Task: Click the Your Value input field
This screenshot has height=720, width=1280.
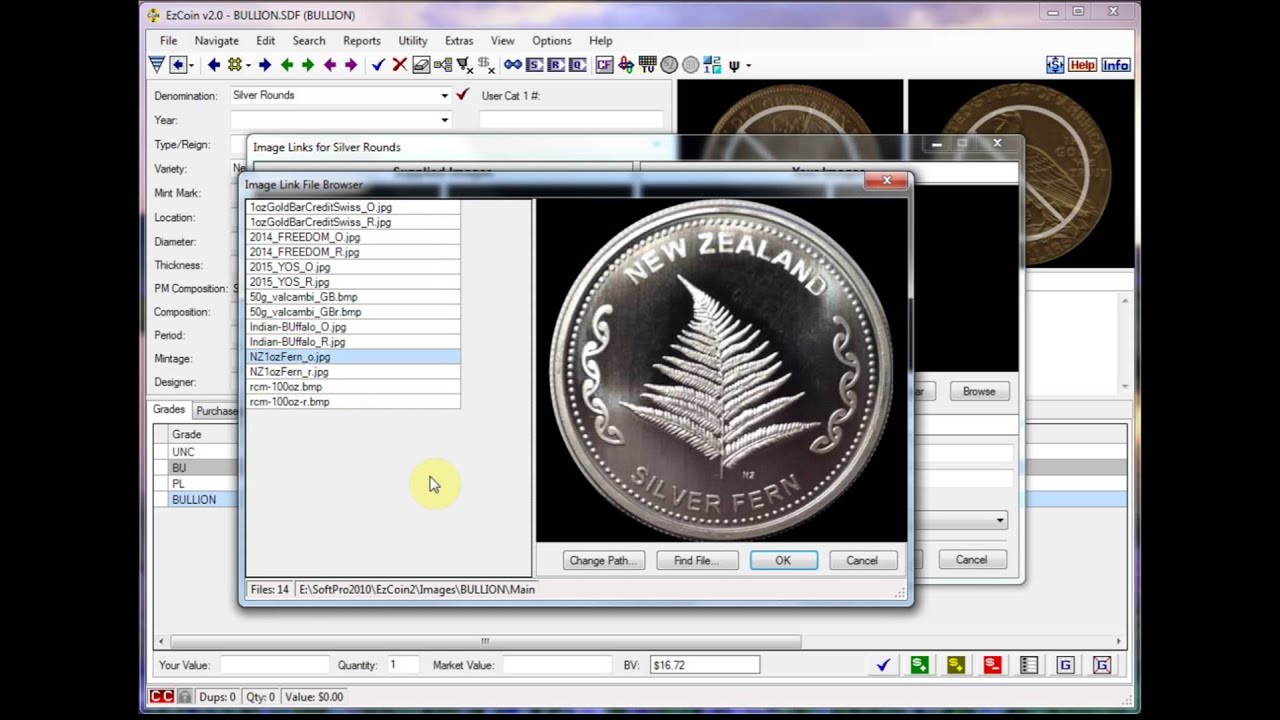Action: [274, 665]
